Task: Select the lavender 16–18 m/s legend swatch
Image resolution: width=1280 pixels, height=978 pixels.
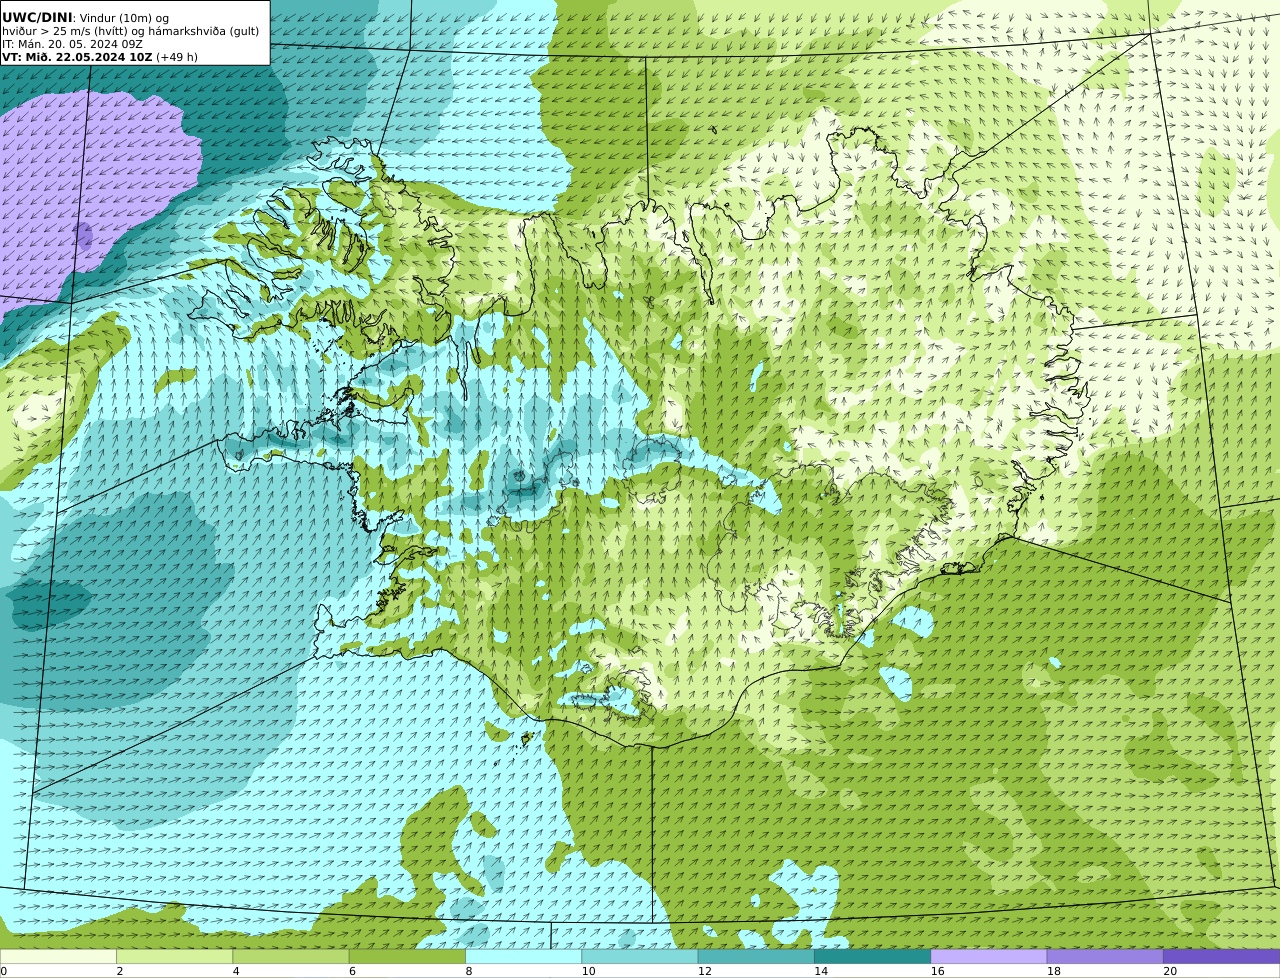Action: click(989, 957)
